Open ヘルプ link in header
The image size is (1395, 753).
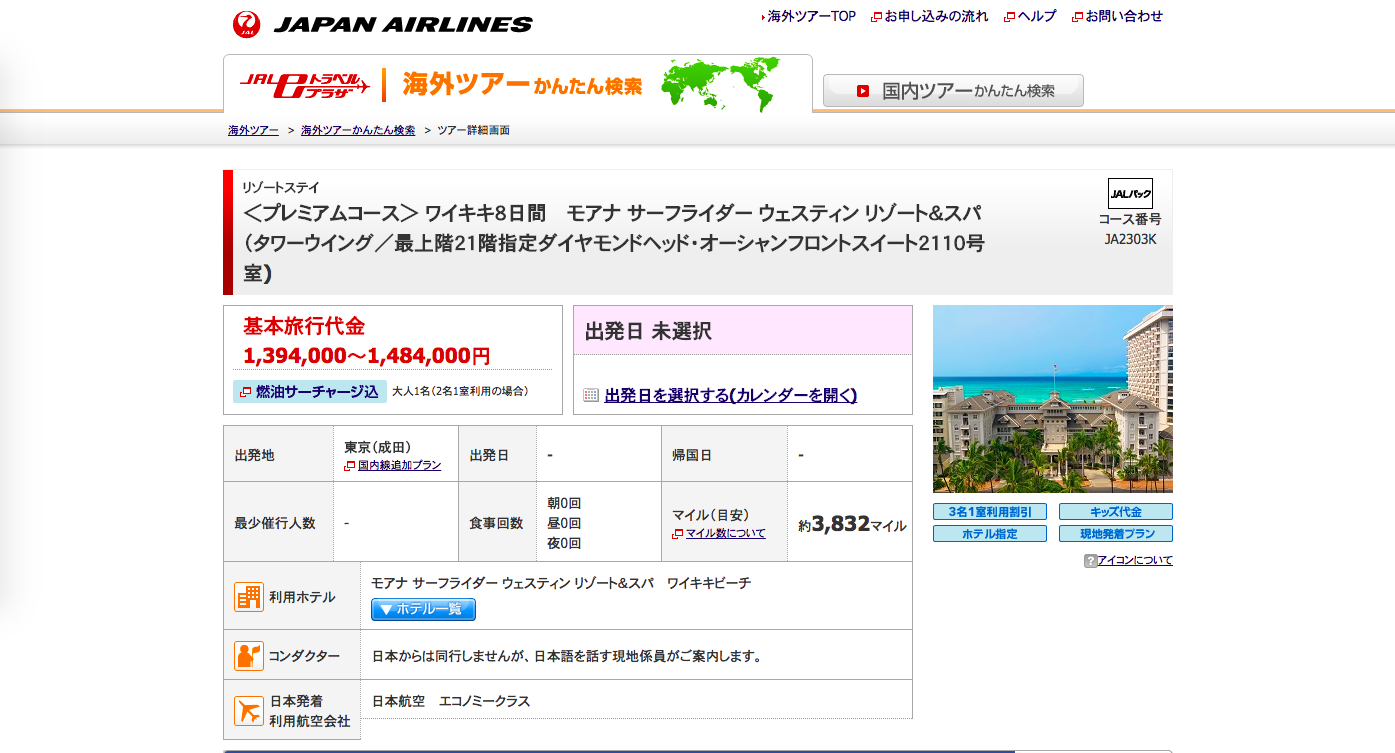point(1037,16)
